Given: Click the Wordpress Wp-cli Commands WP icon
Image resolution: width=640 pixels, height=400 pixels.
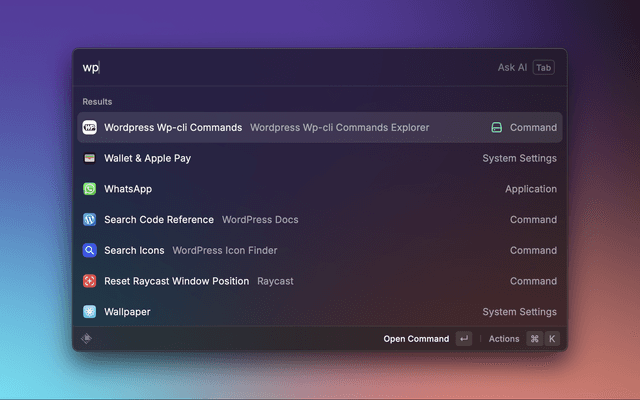Looking at the screenshot, I should (x=89, y=127).
